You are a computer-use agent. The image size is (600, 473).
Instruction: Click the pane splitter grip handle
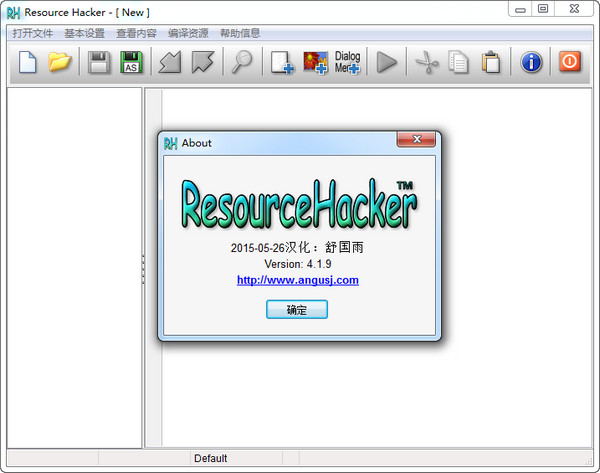(143, 269)
